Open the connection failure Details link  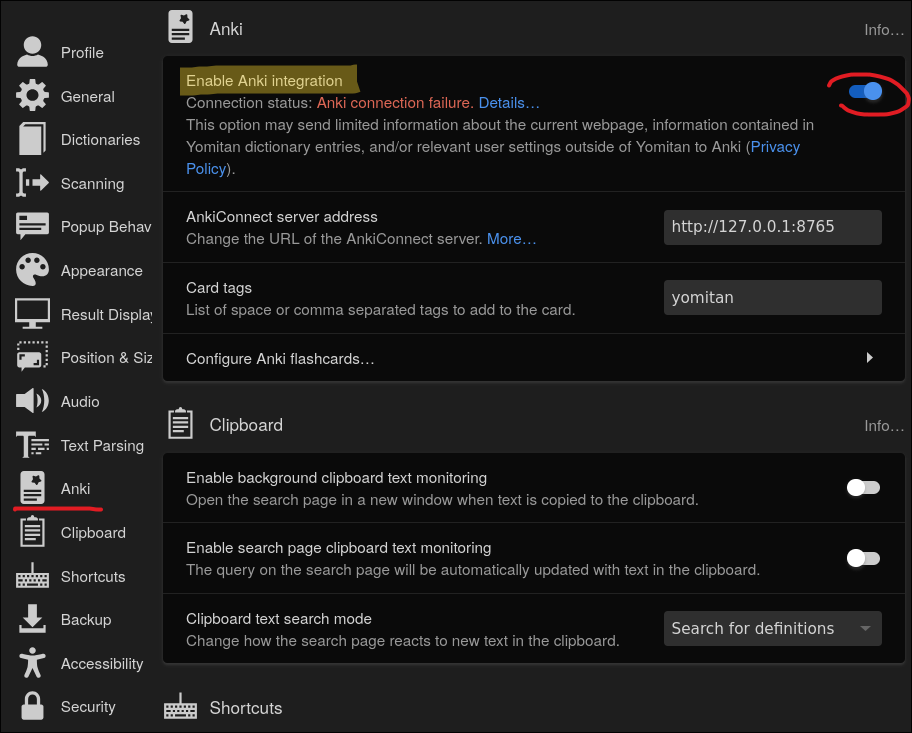(508, 103)
